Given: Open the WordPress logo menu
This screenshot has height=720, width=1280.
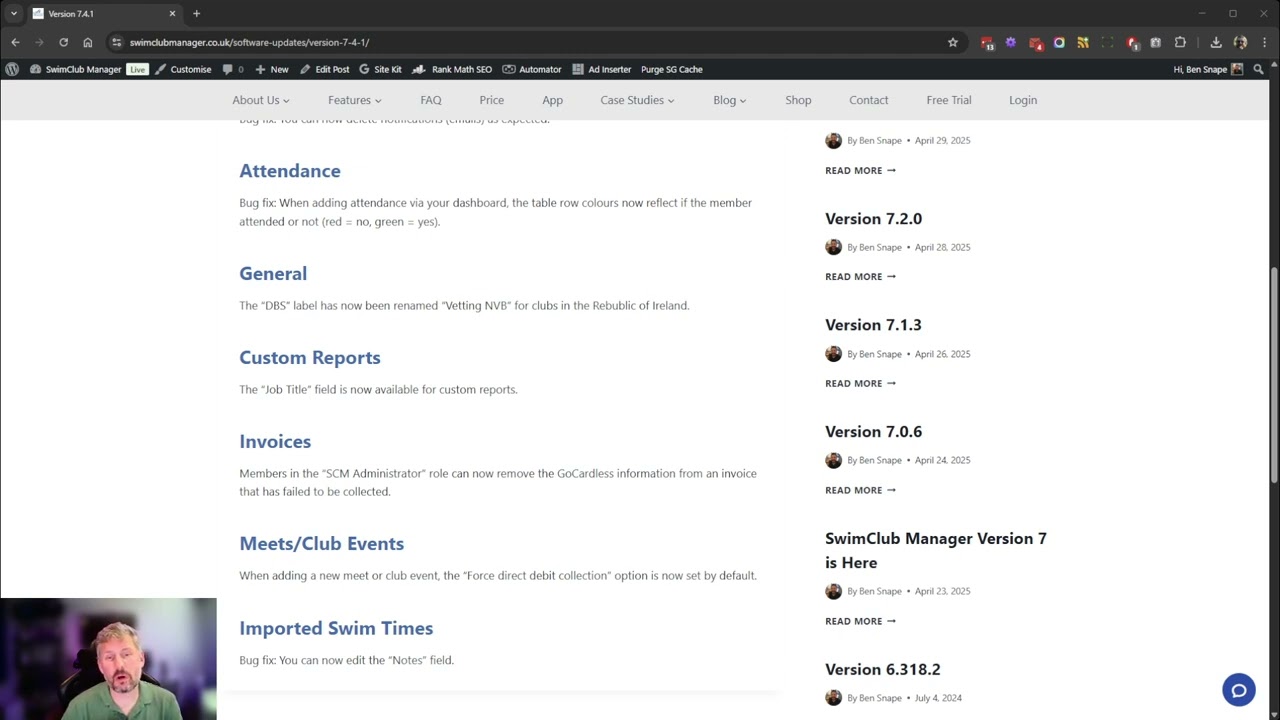Looking at the screenshot, I should coord(12,69).
